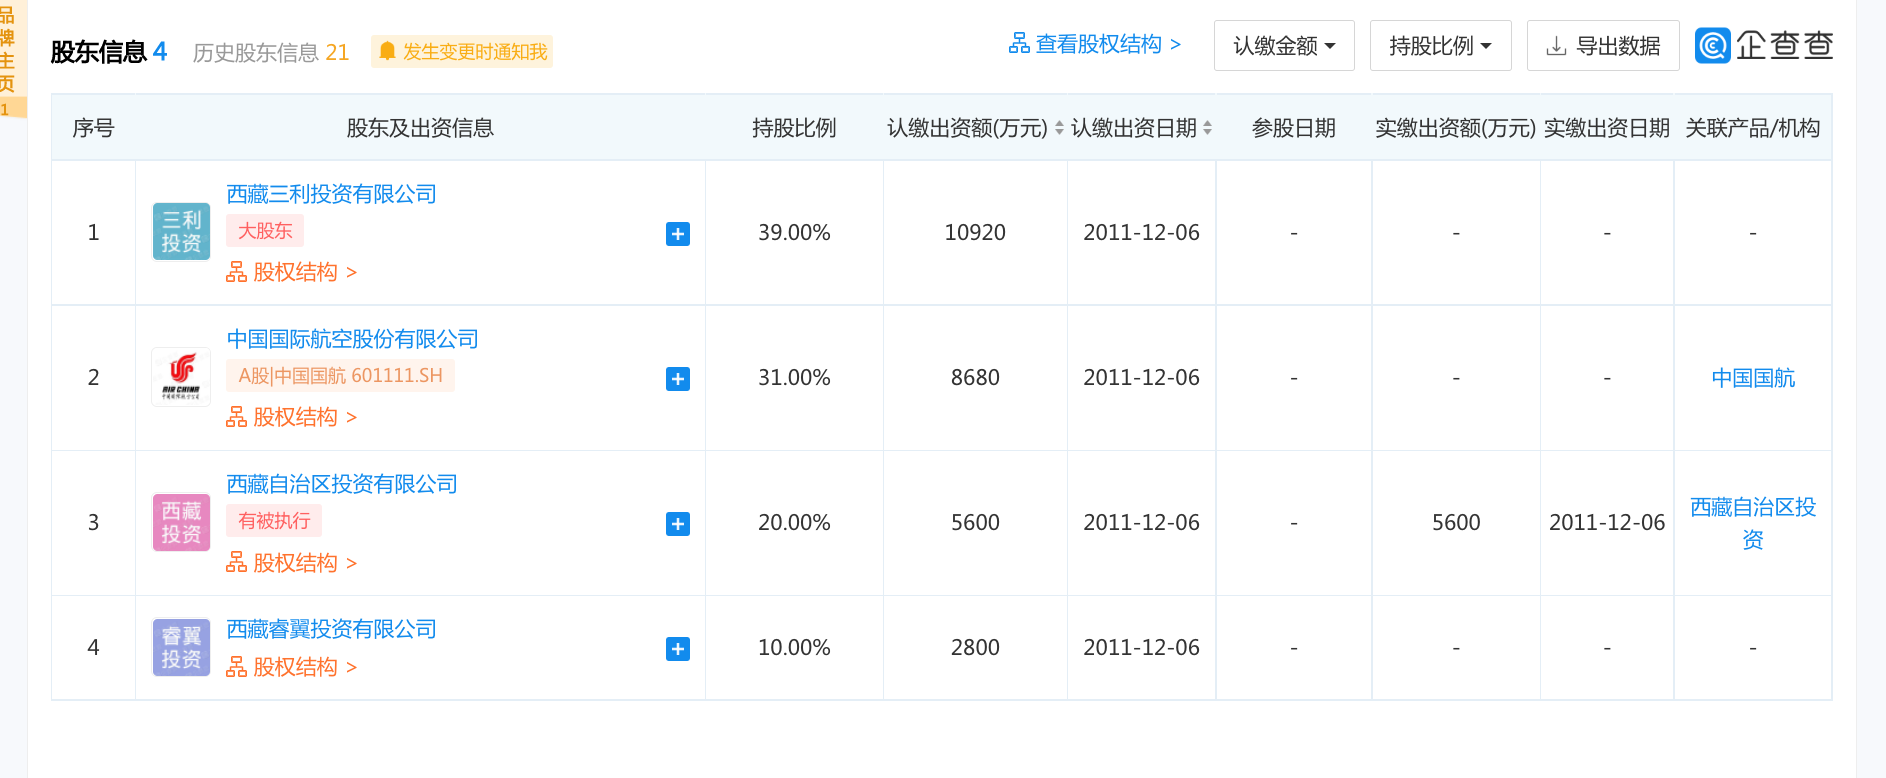Click the 睿翼投资 purple logo thumbnail

[181, 647]
